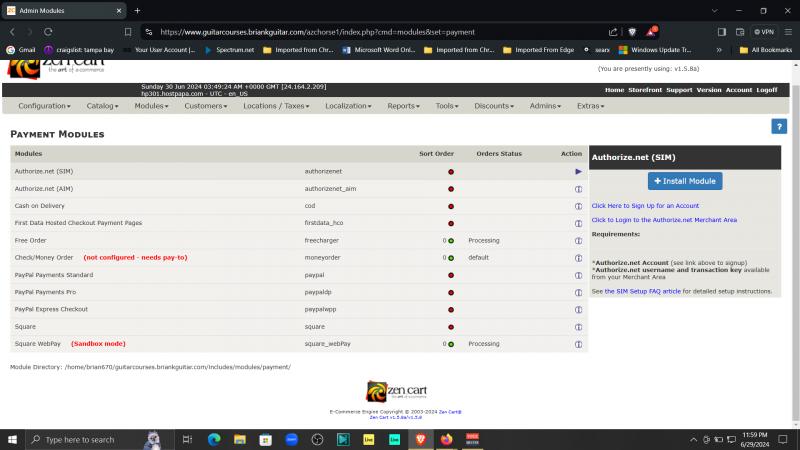Open the SIM Setup FAQ article link
Image resolution: width=800 pixels, height=450 pixels.
point(642,291)
